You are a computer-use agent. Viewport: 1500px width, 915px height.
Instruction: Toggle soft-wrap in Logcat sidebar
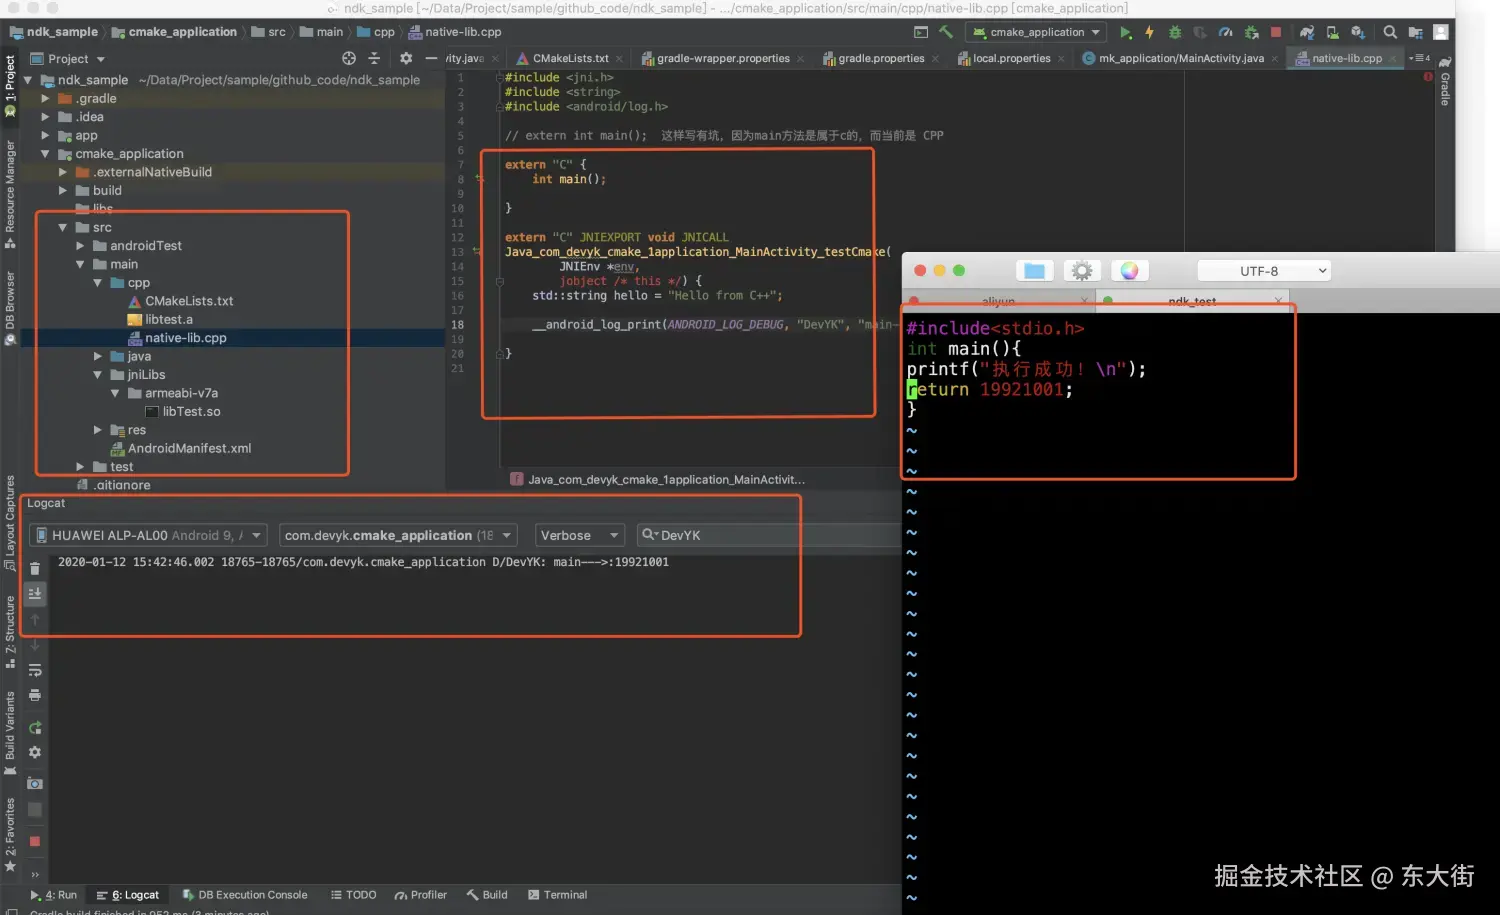(35, 670)
